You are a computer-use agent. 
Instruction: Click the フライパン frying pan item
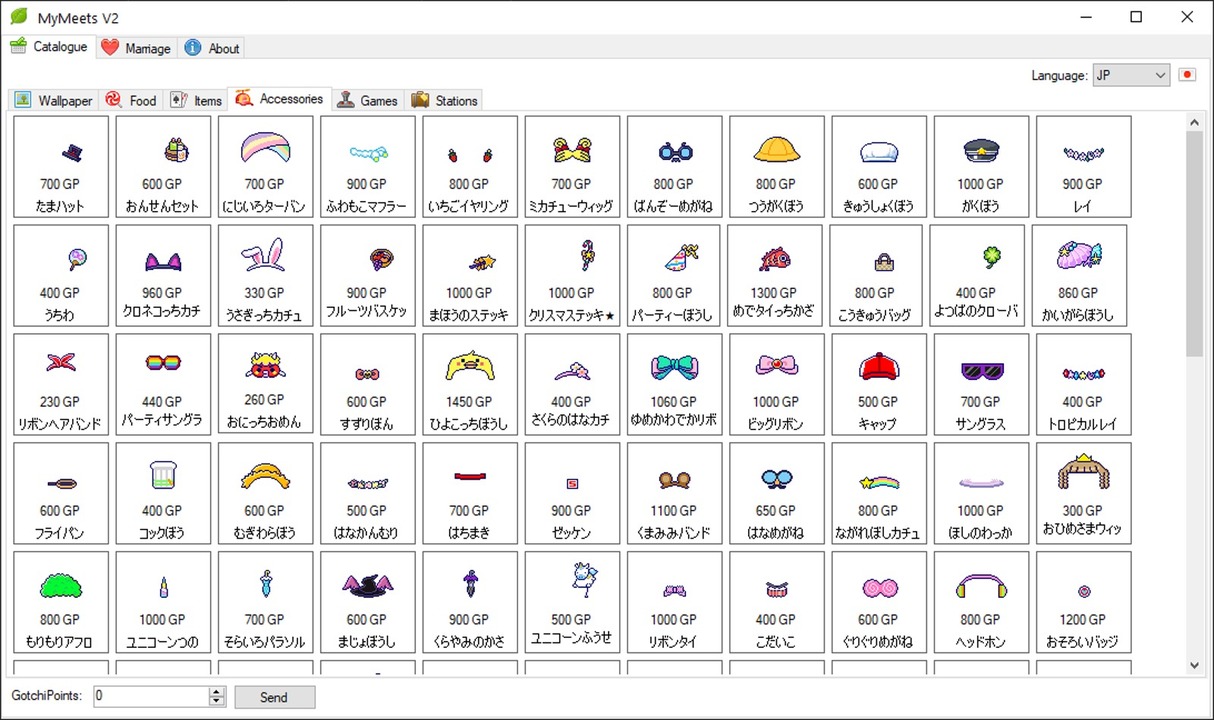pyautogui.click(x=61, y=493)
